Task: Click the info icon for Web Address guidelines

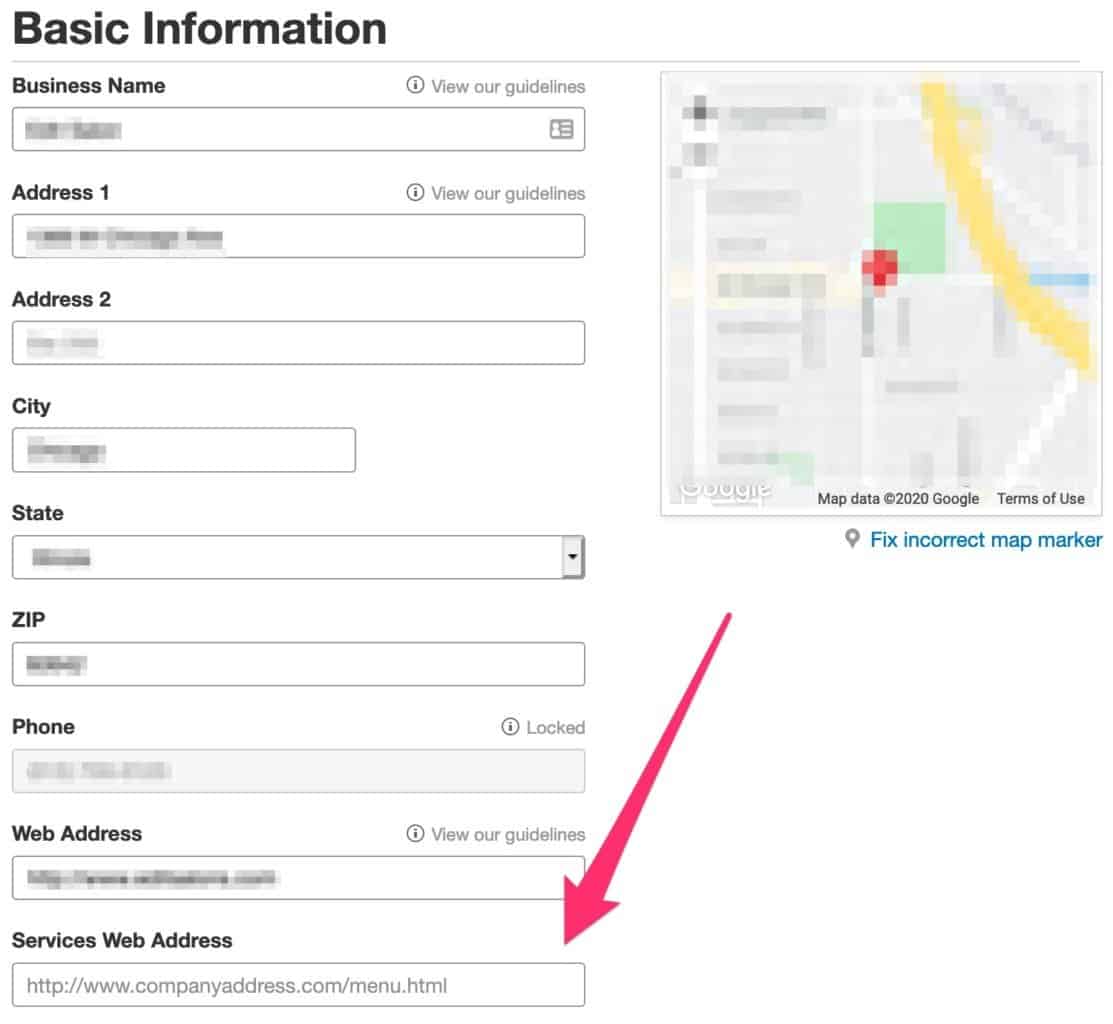Action: 416,834
